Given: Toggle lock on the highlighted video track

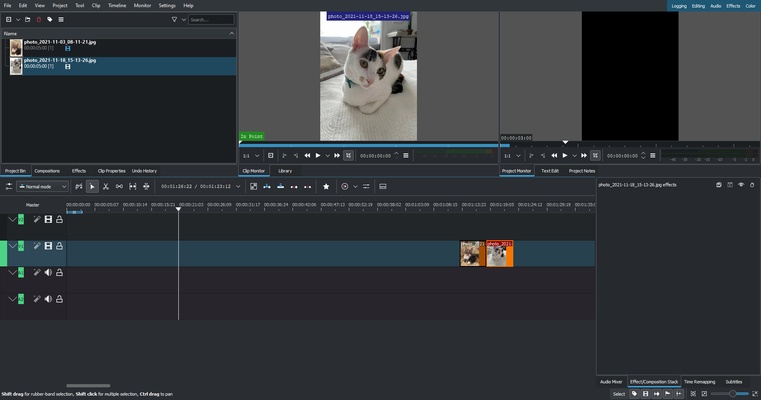Looking at the screenshot, I should point(59,246).
